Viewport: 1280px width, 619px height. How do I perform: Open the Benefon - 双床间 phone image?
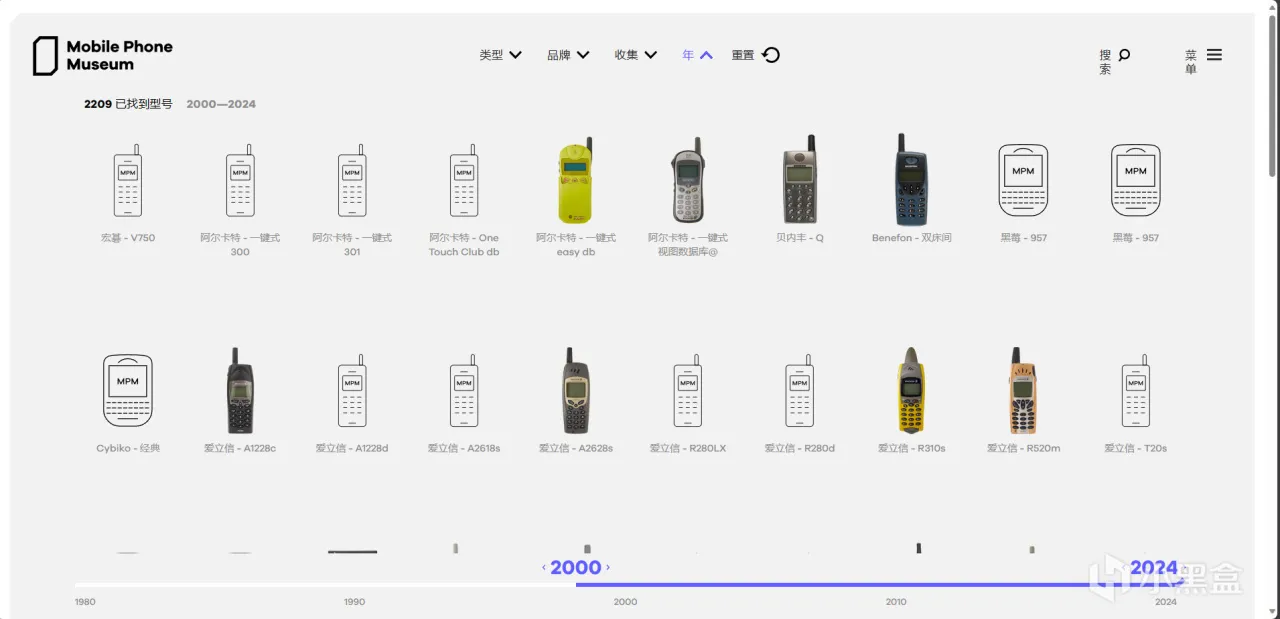click(911, 180)
